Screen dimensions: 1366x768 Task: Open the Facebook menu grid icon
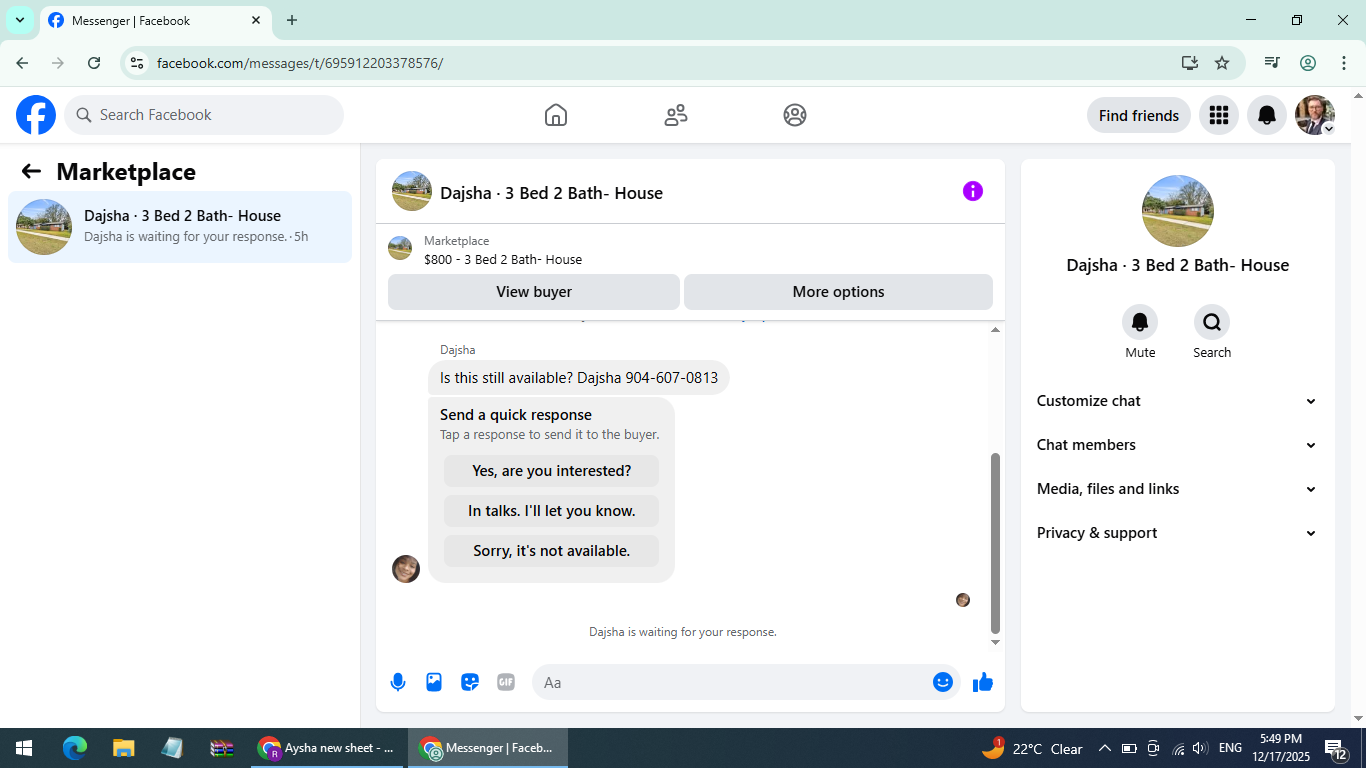[1218, 115]
